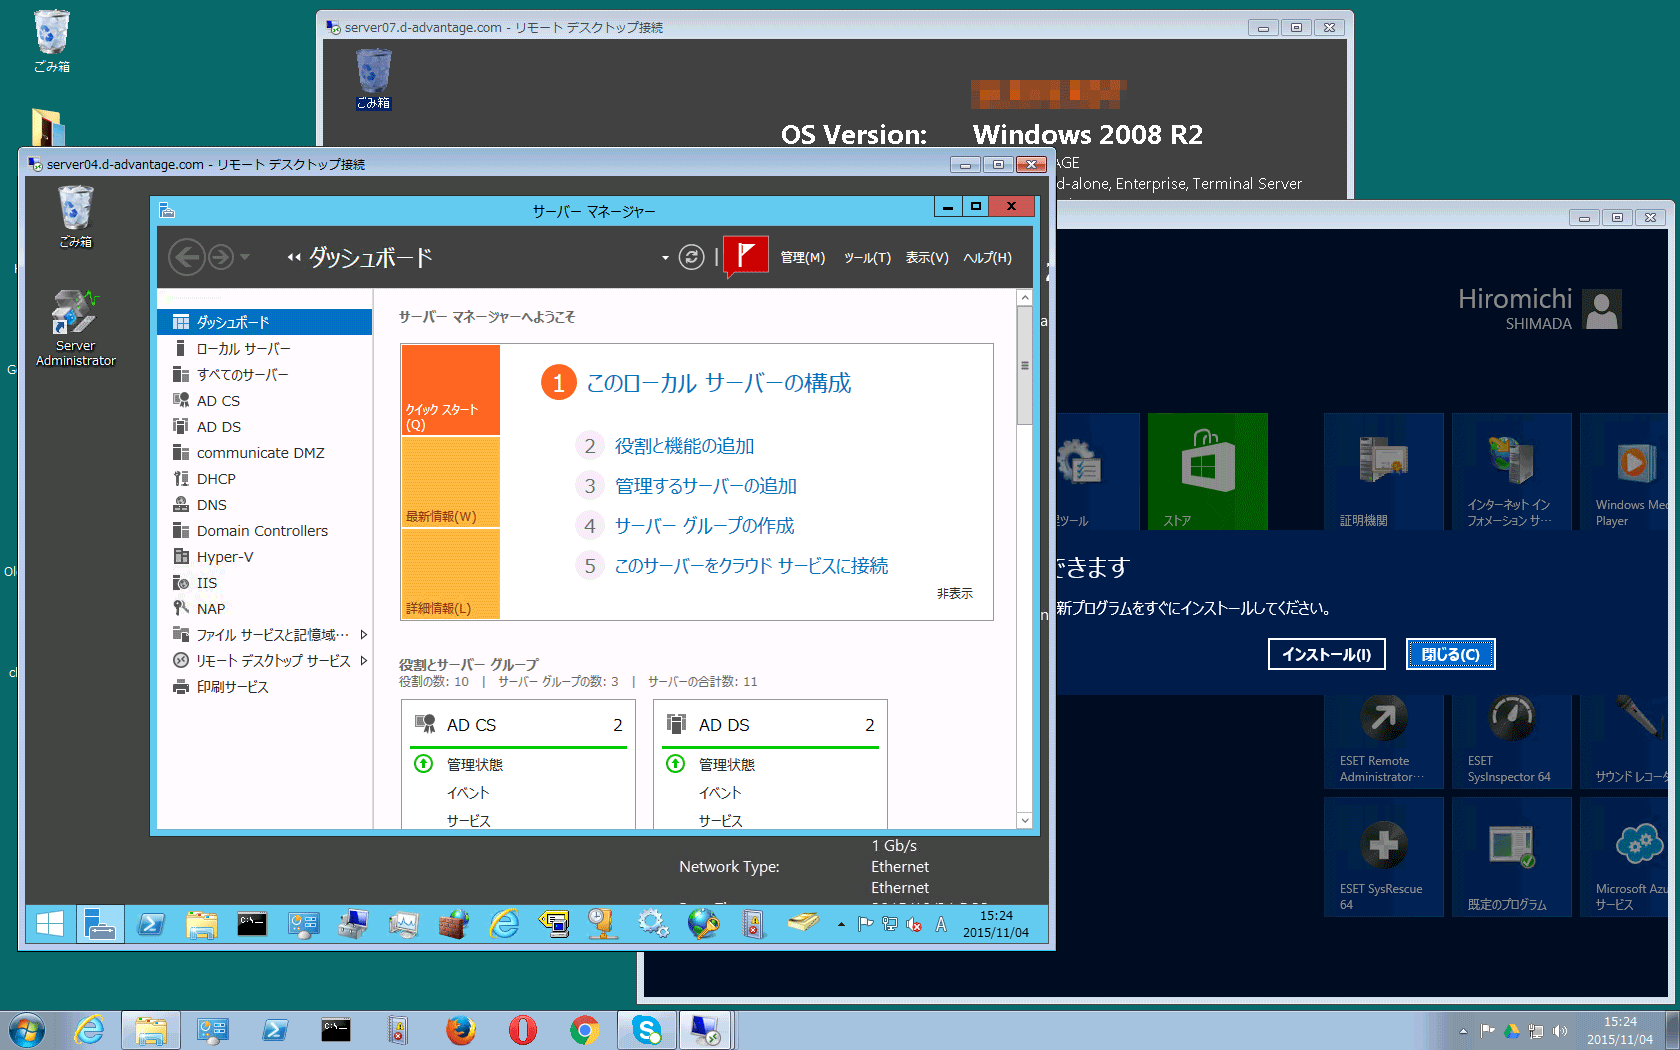The height and width of the screenshot is (1050, 1680).
Task: Open AD CS in the sidebar
Action: click(264, 400)
